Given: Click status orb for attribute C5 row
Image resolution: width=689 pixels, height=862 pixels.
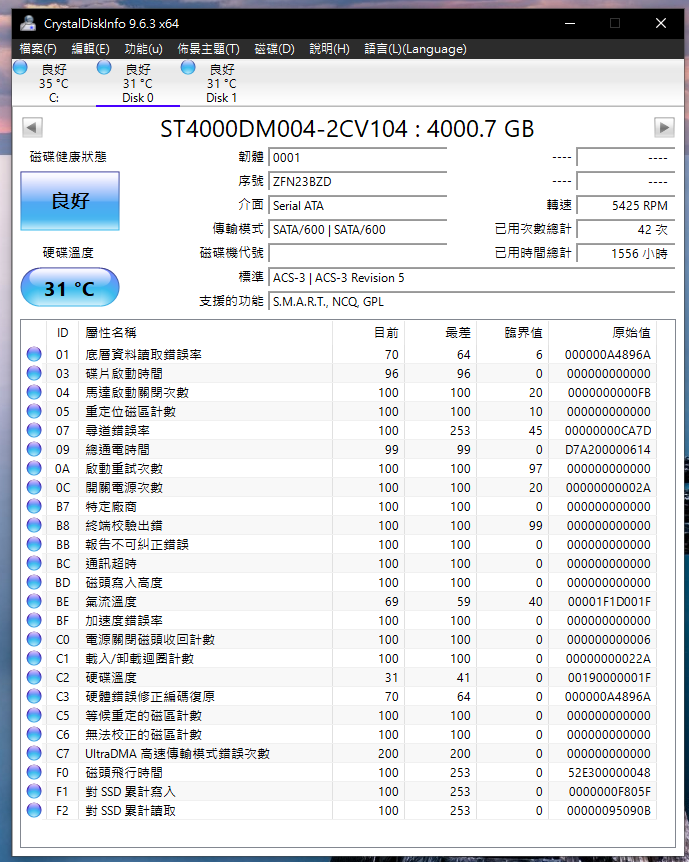Looking at the screenshot, I should tap(34, 715).
